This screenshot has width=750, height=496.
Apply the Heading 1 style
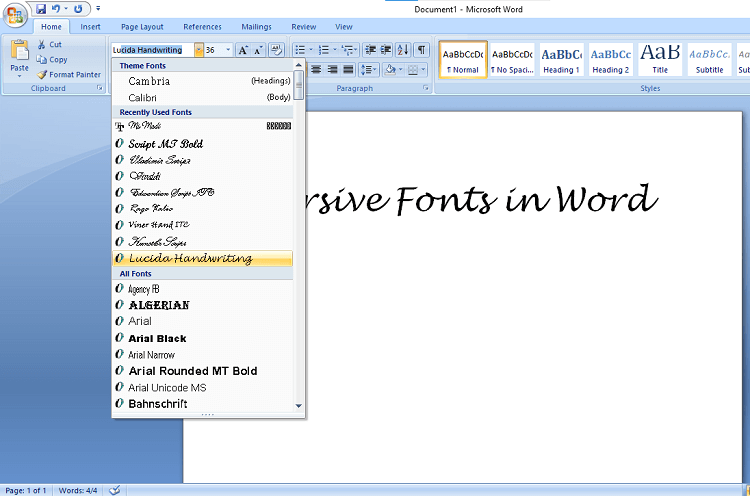point(562,60)
